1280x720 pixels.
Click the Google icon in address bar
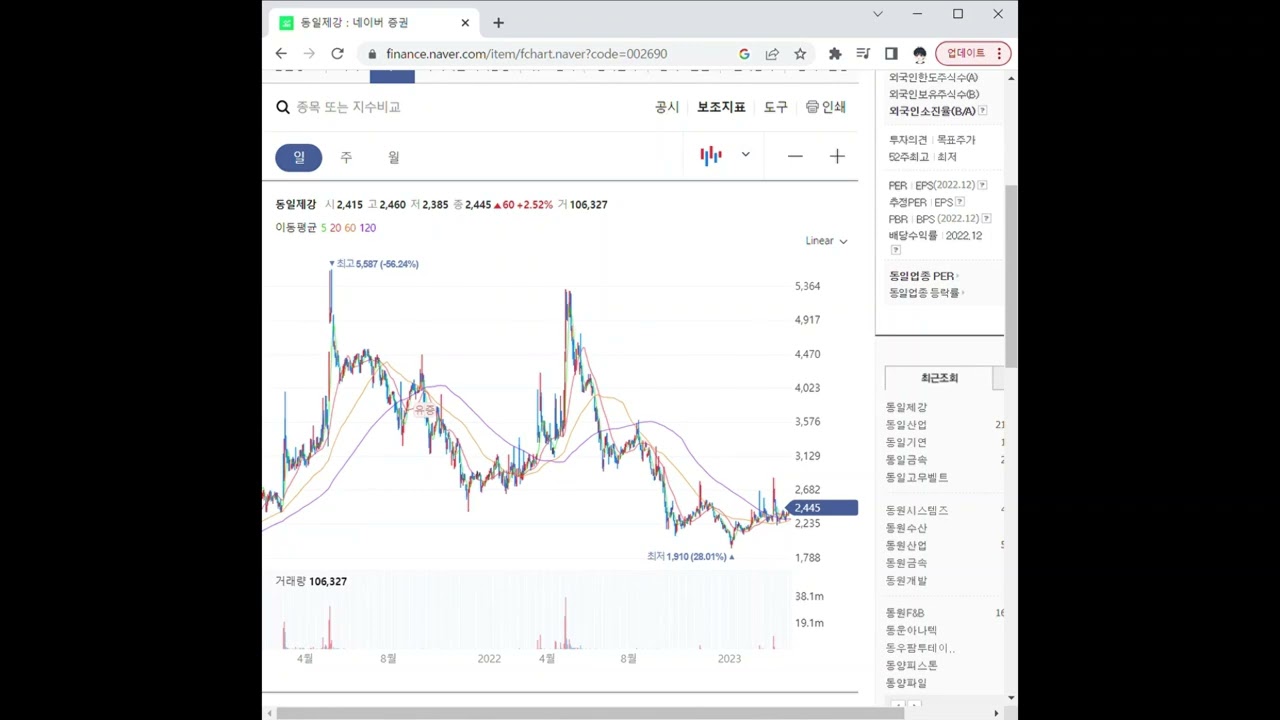[744, 54]
